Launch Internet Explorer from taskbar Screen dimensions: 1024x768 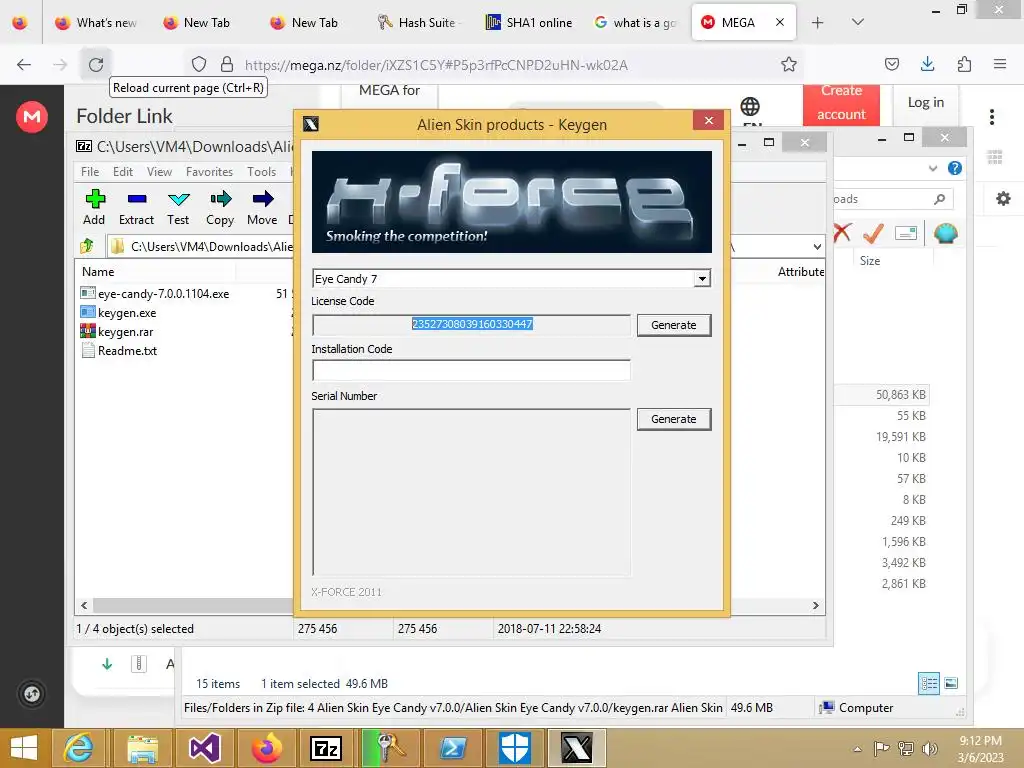[x=78, y=748]
